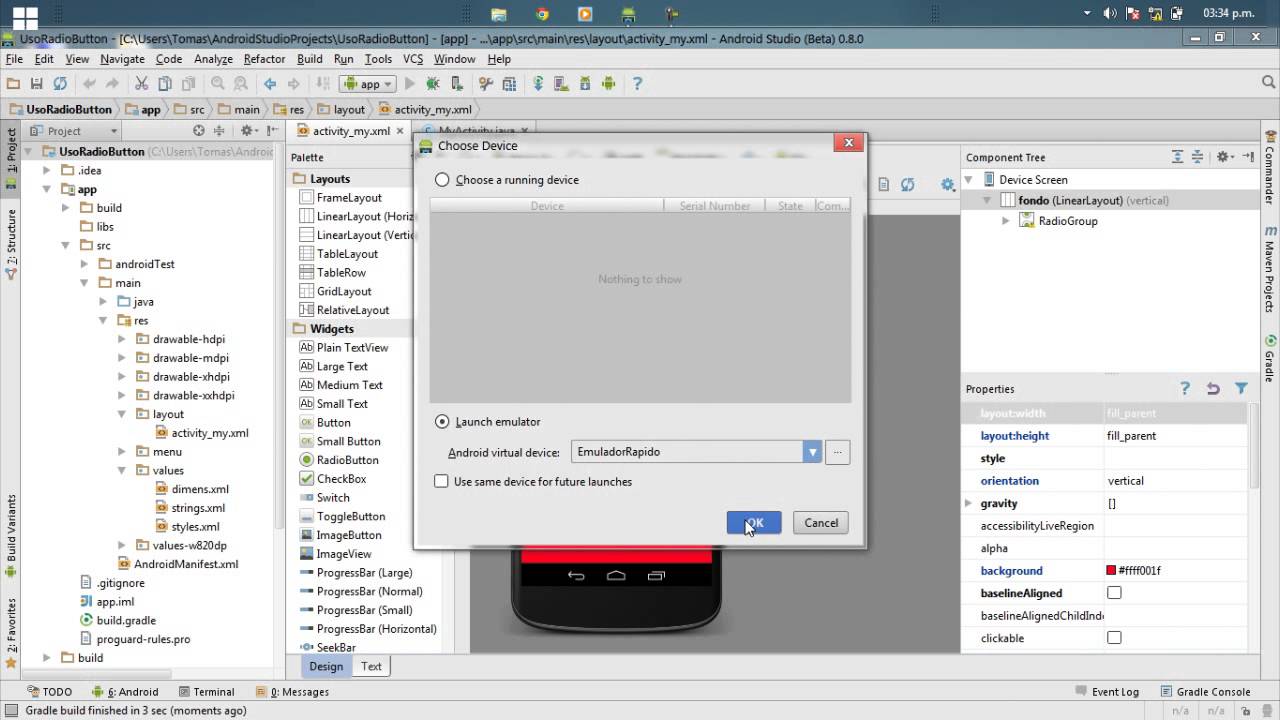The width and height of the screenshot is (1280, 720).
Task: Collapse the values folder
Action: click(122, 470)
